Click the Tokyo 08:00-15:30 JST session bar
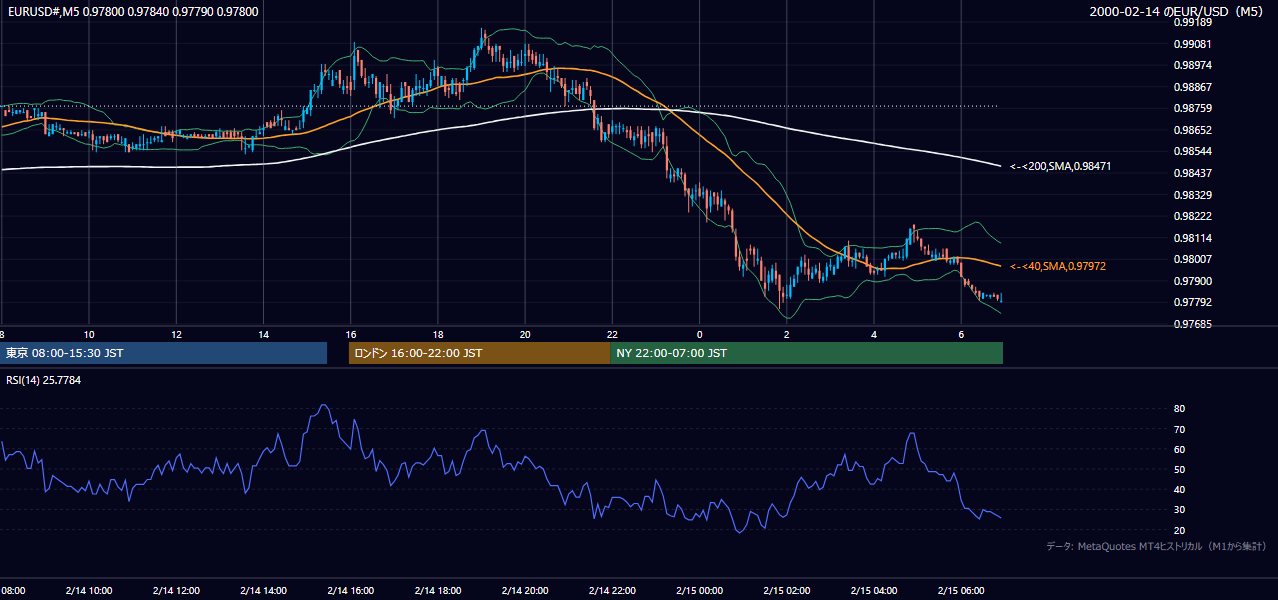Viewport: 1278px width, 600px height. [163, 353]
